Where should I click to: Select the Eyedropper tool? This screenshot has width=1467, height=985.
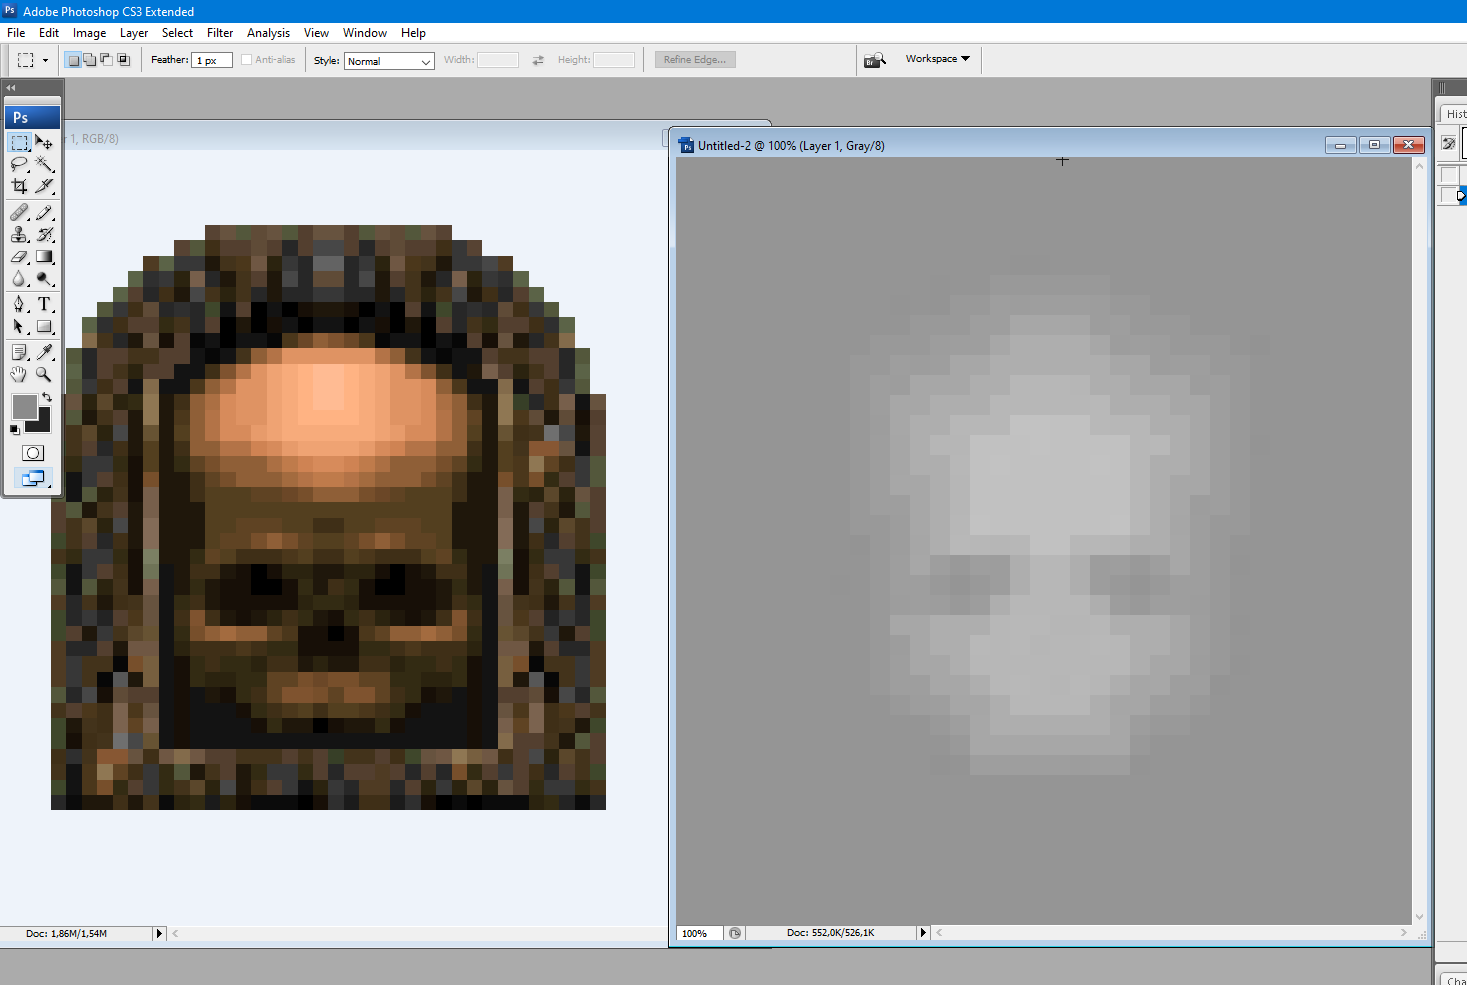tap(44, 352)
